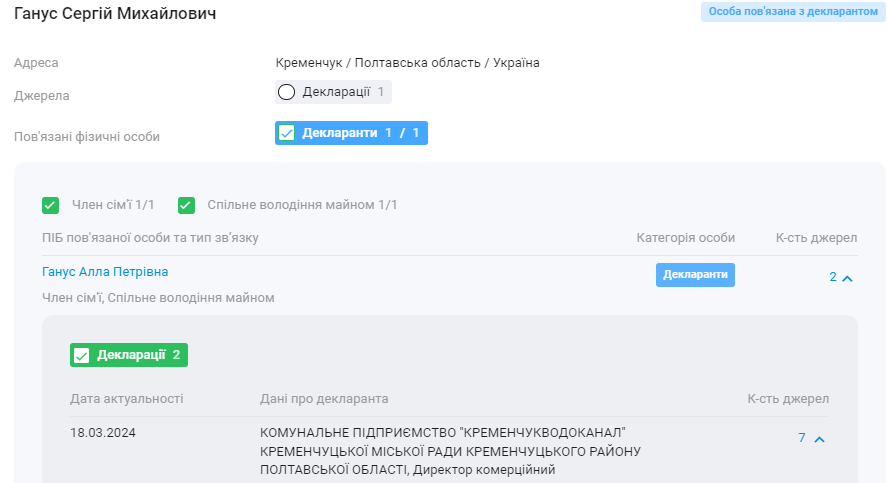Select the Декларації source radio circle

(287, 92)
